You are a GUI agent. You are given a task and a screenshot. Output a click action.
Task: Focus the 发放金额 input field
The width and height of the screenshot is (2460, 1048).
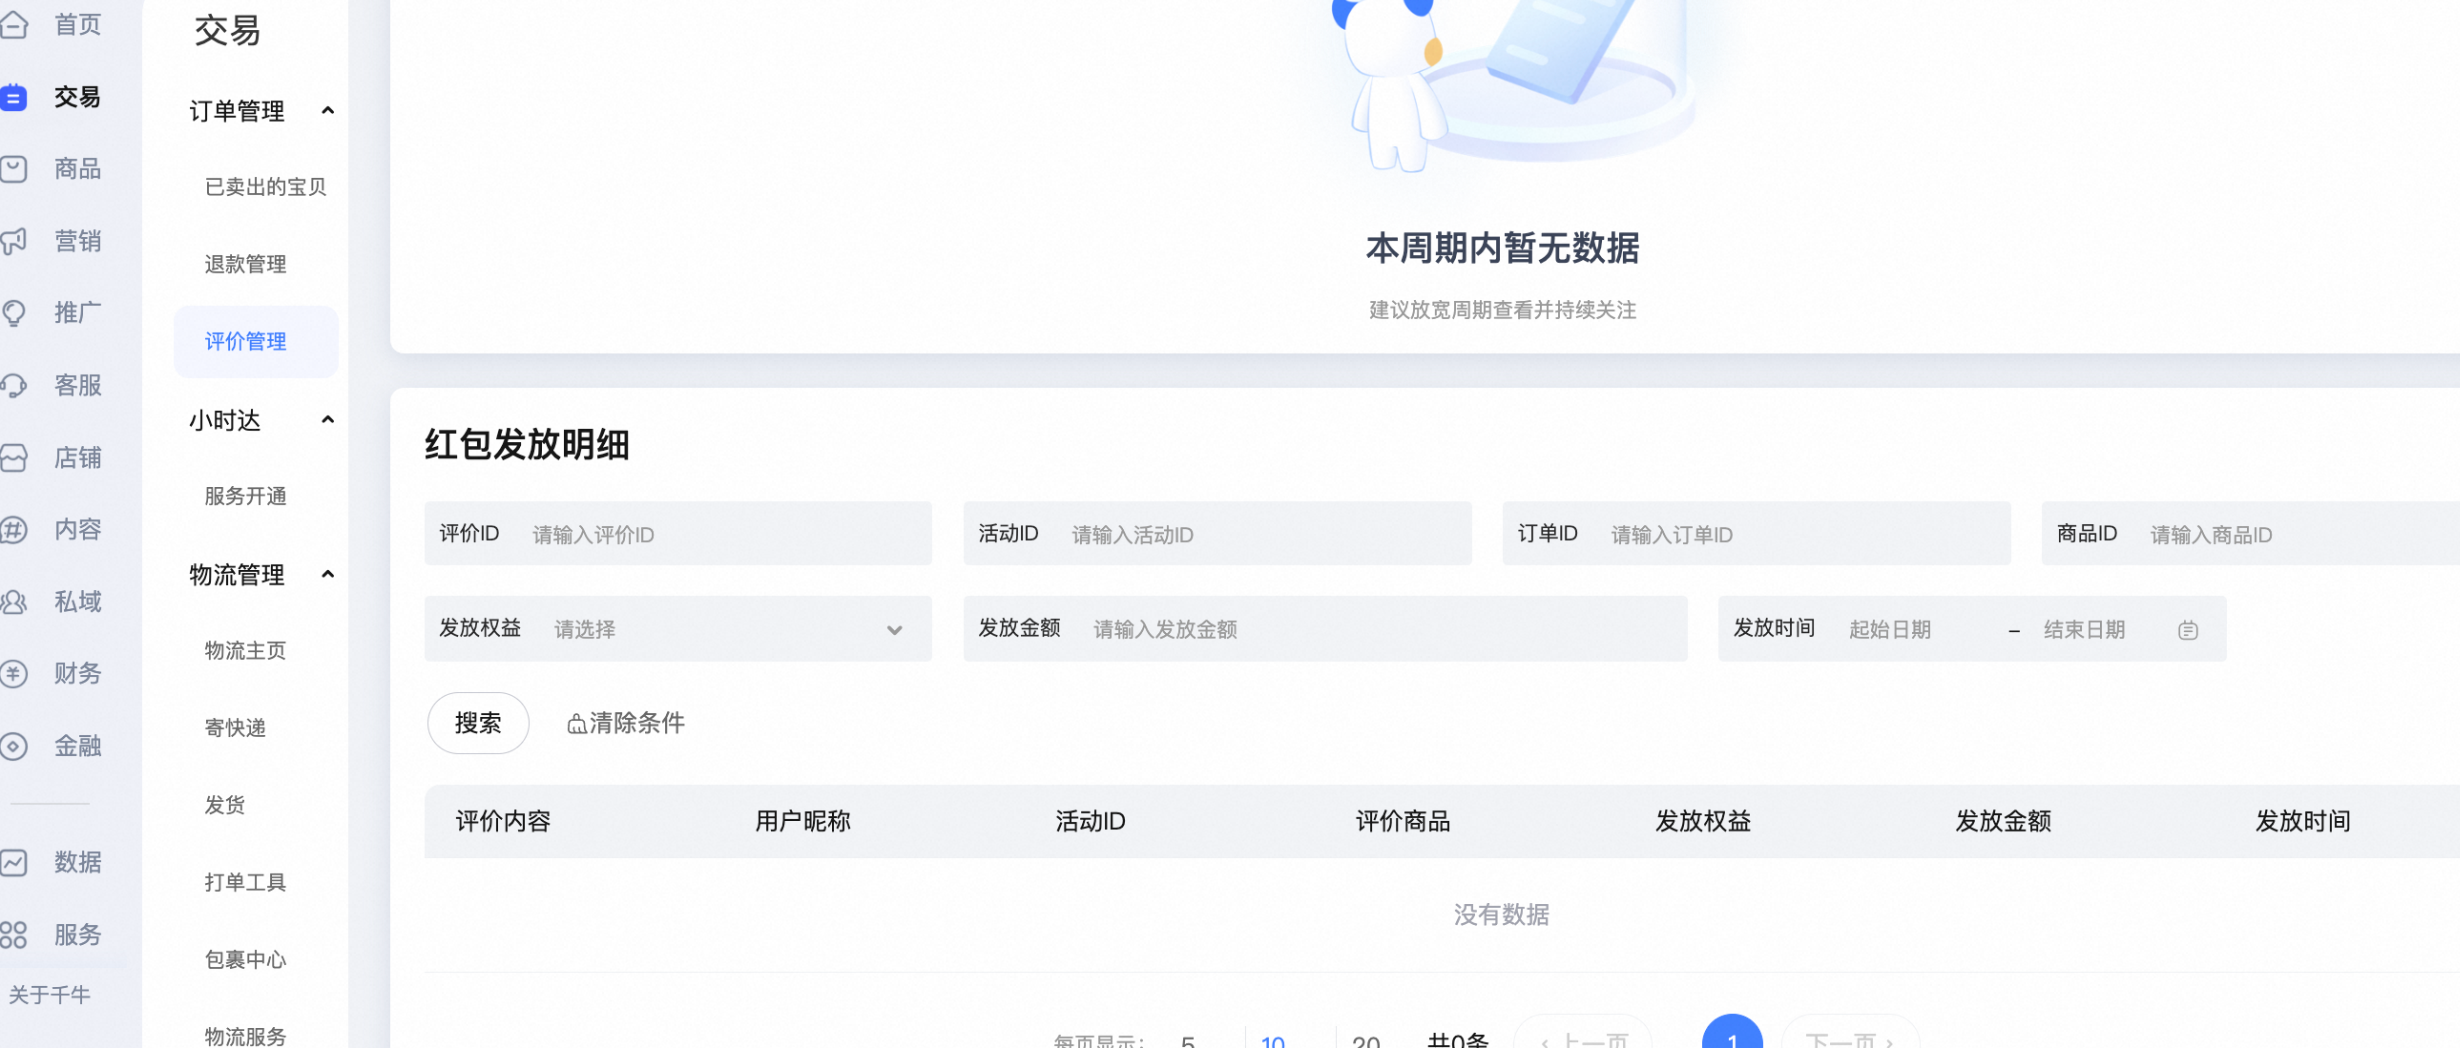click(x=1325, y=629)
